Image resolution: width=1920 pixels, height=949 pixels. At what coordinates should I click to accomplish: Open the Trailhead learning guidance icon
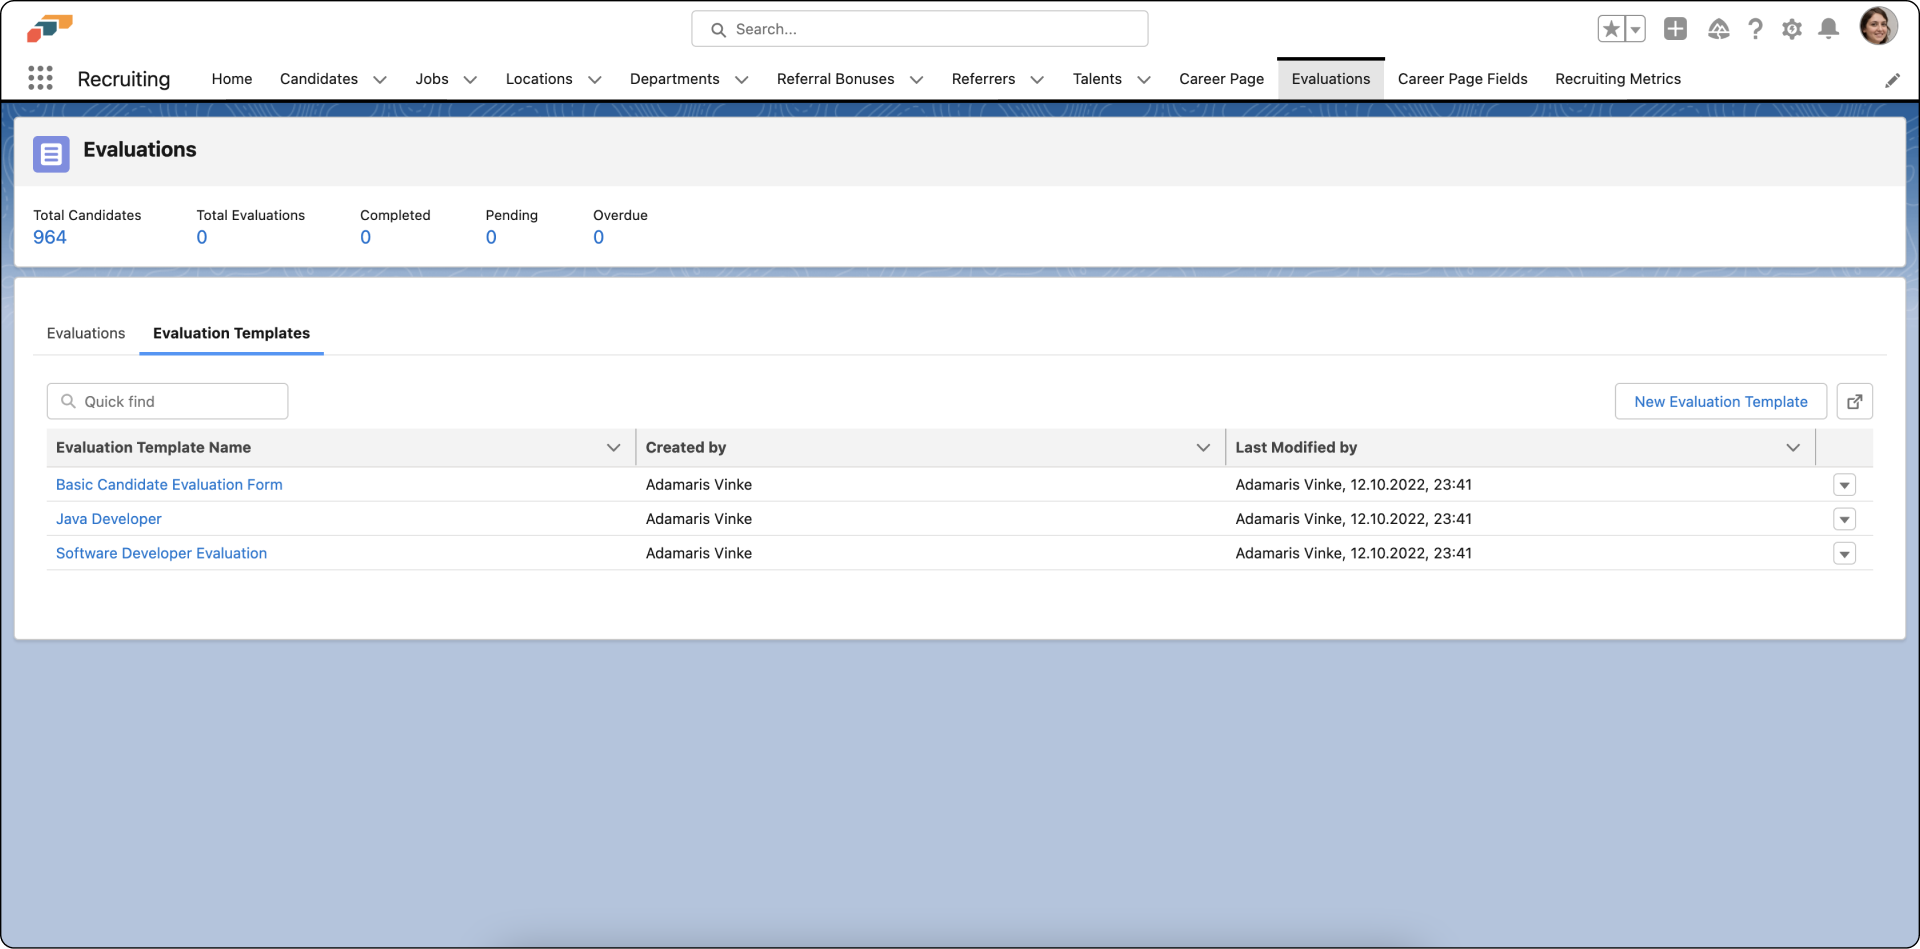(x=1719, y=29)
